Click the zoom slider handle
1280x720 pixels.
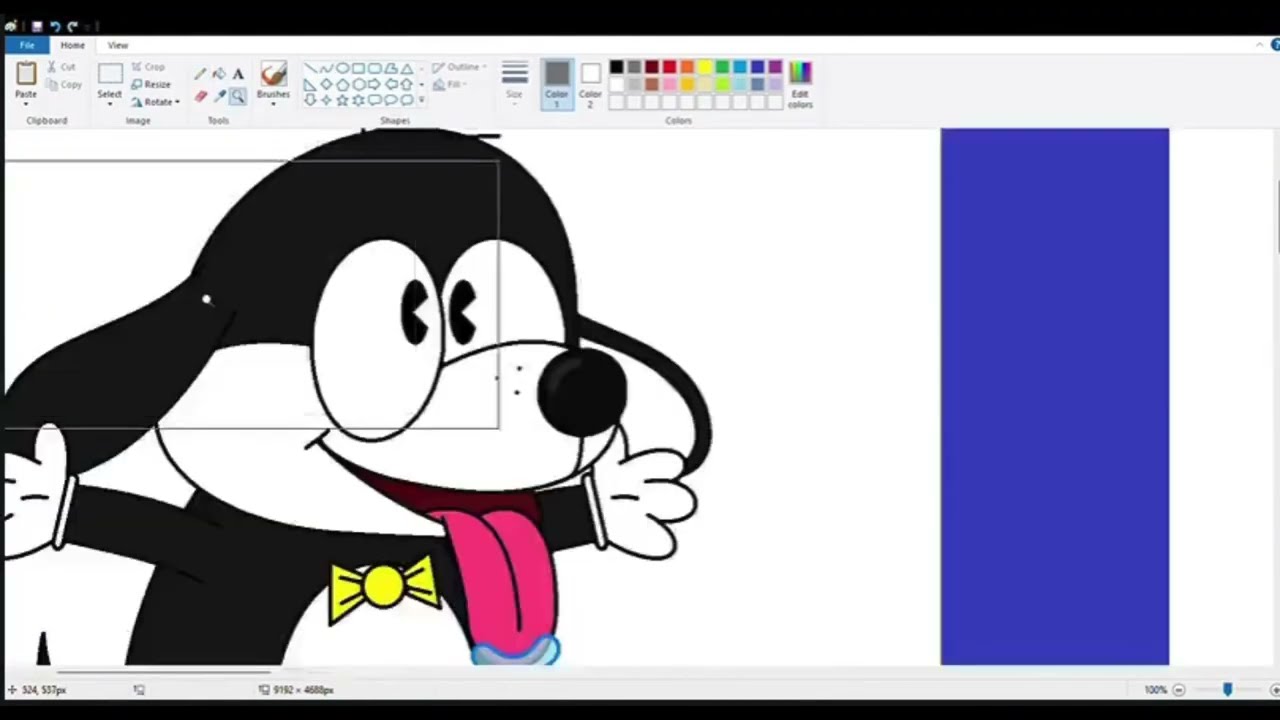click(1227, 690)
